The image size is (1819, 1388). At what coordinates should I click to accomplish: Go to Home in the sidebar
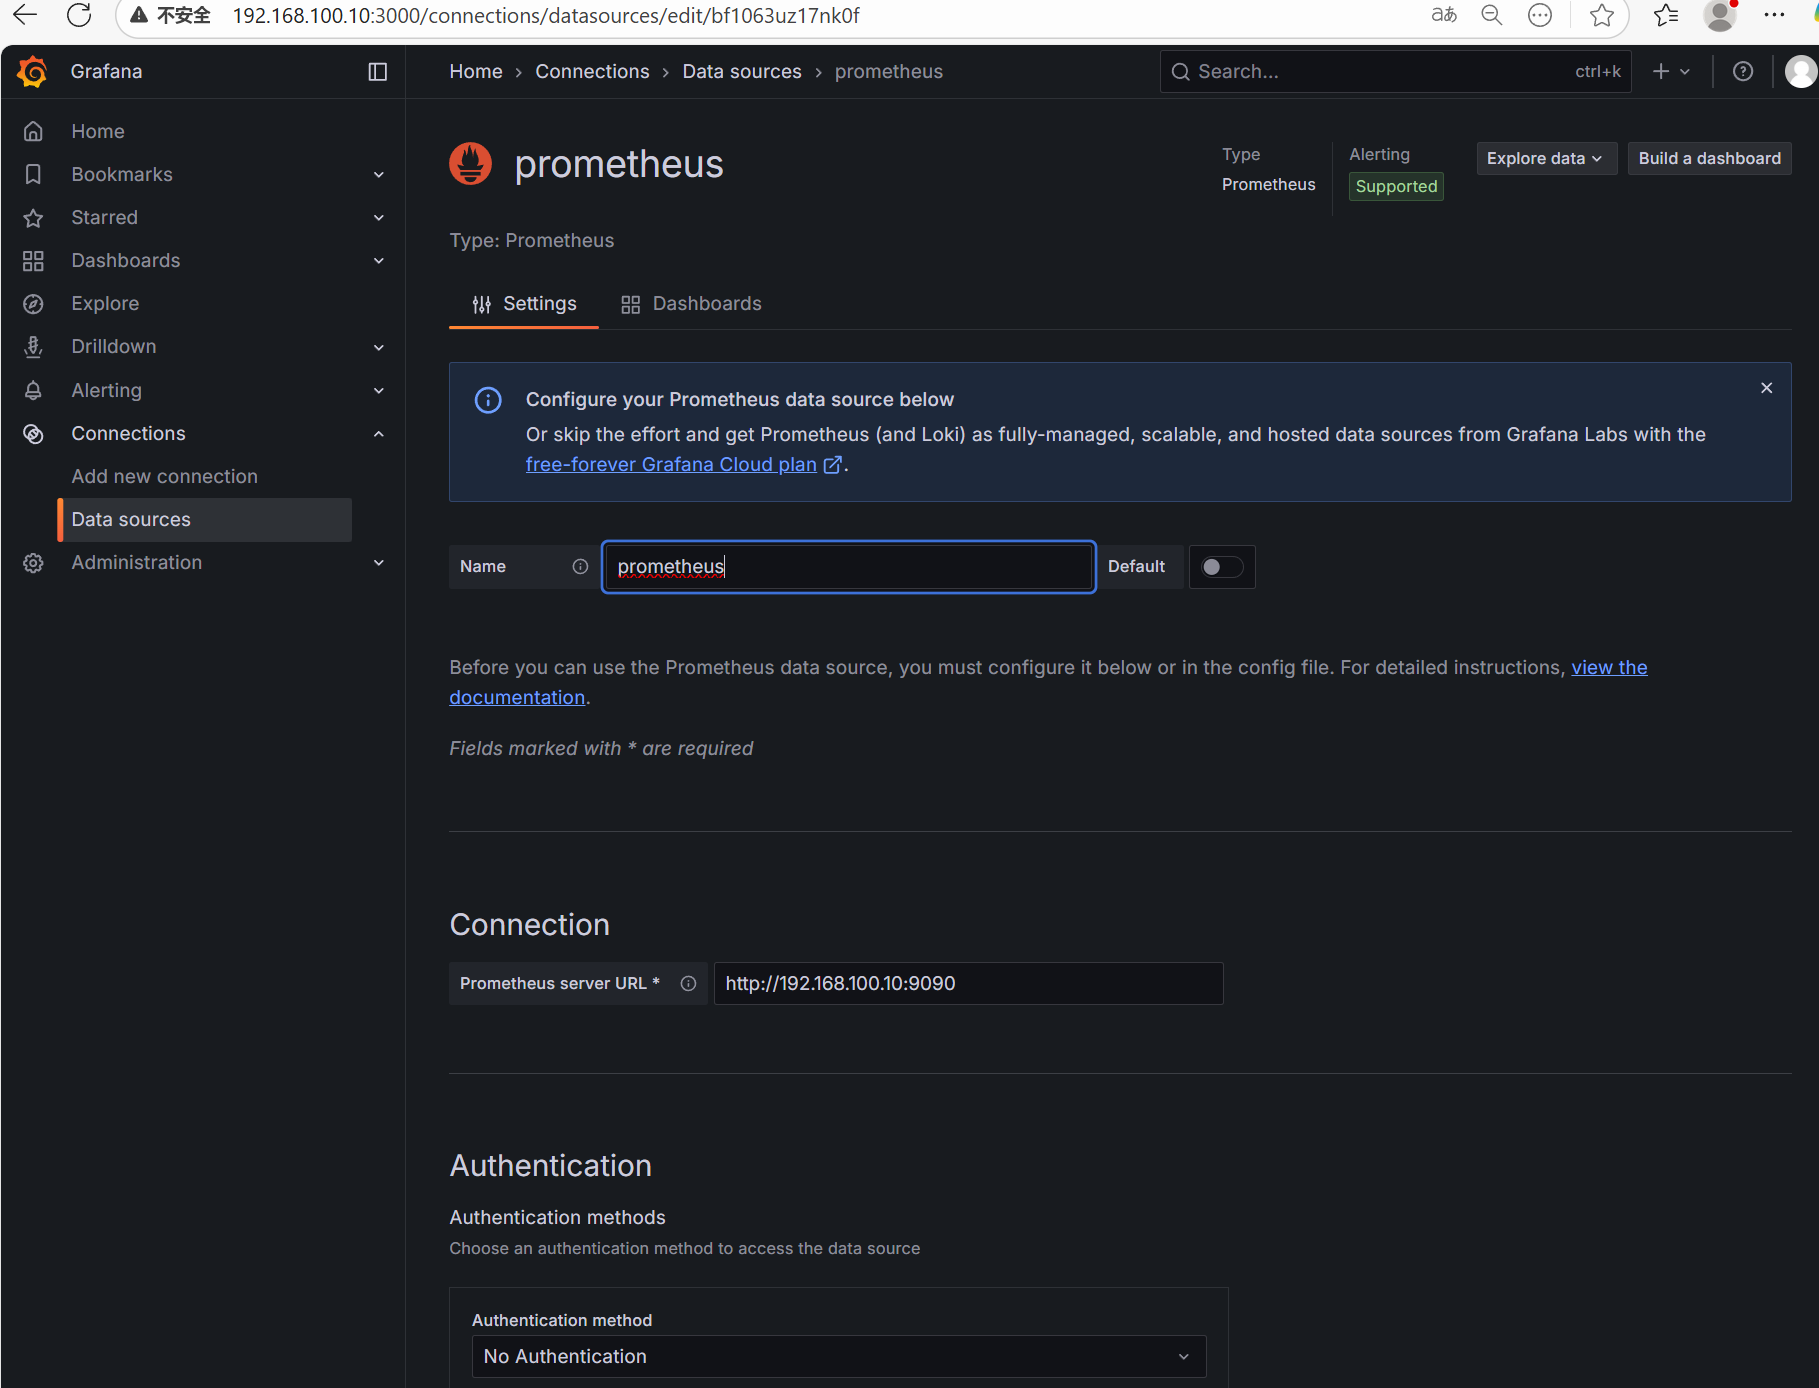point(98,131)
